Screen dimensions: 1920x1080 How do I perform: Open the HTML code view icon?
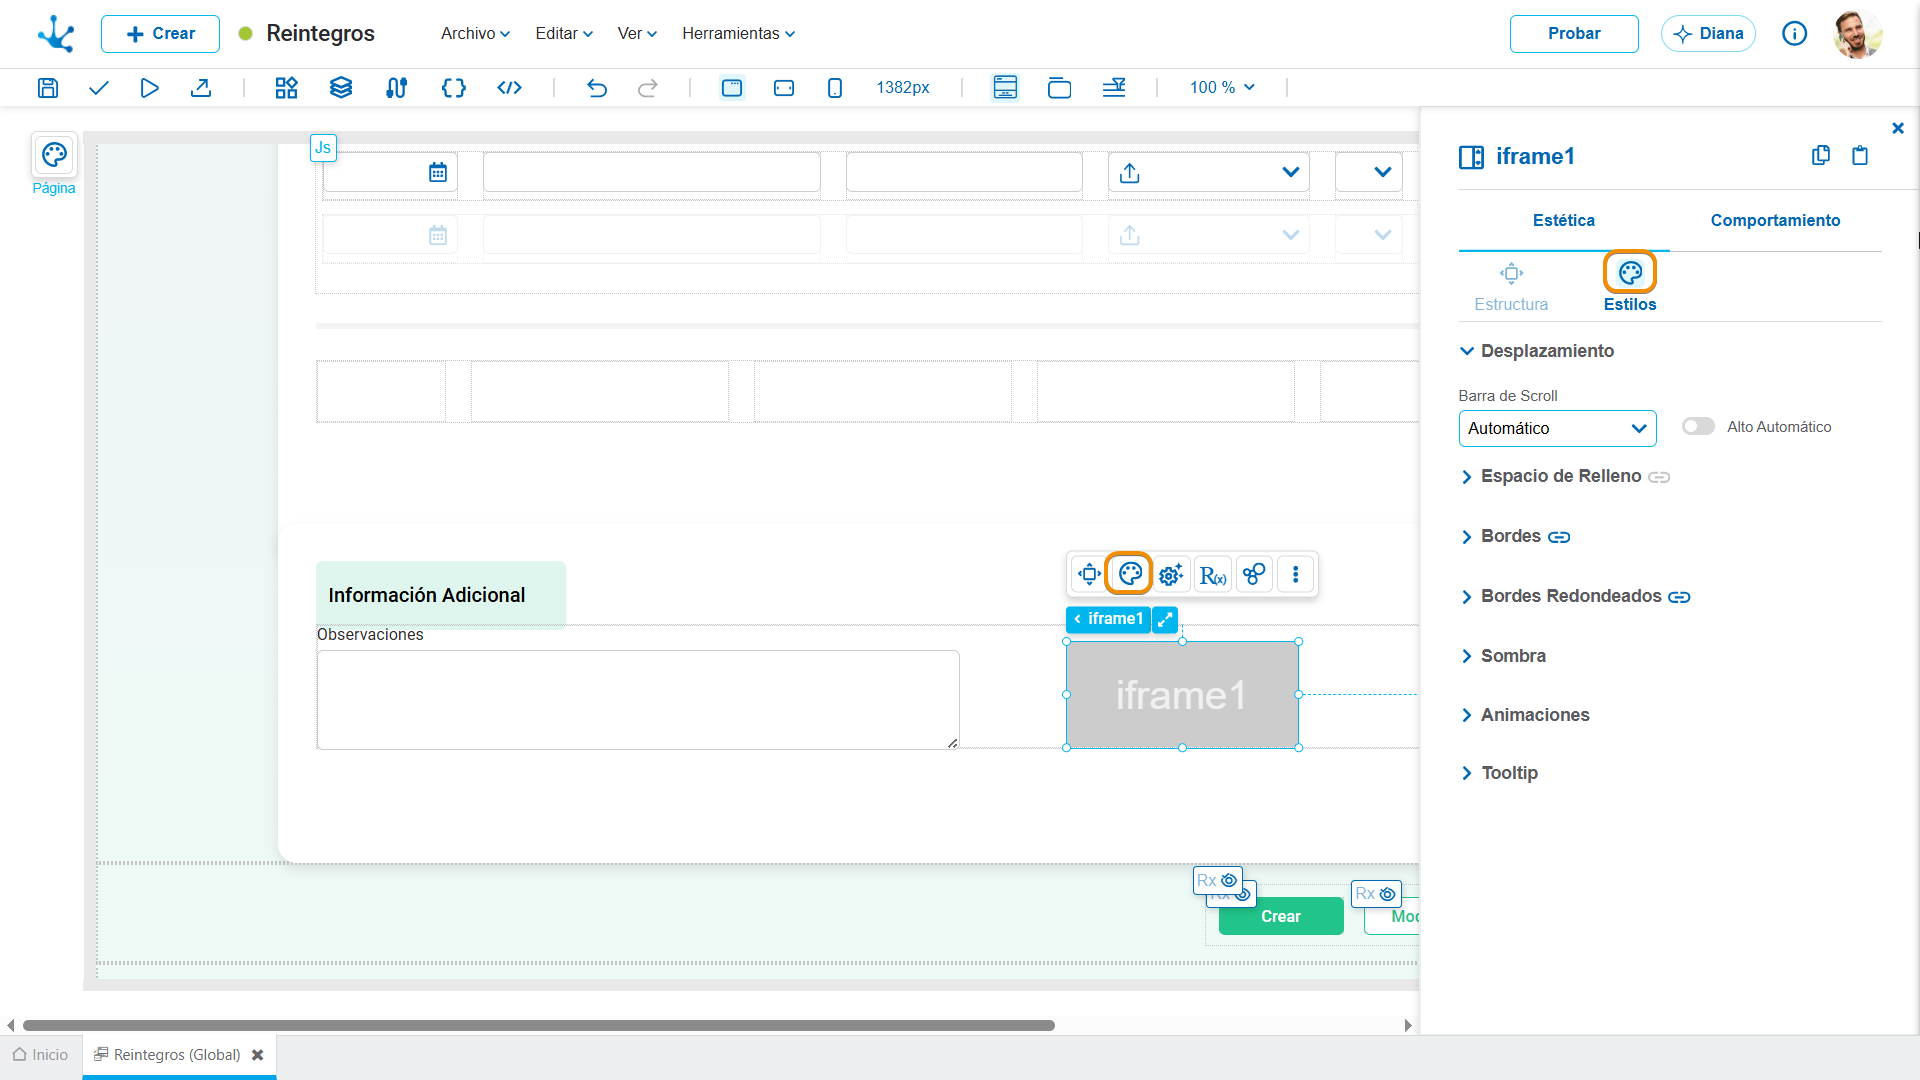[x=509, y=88]
